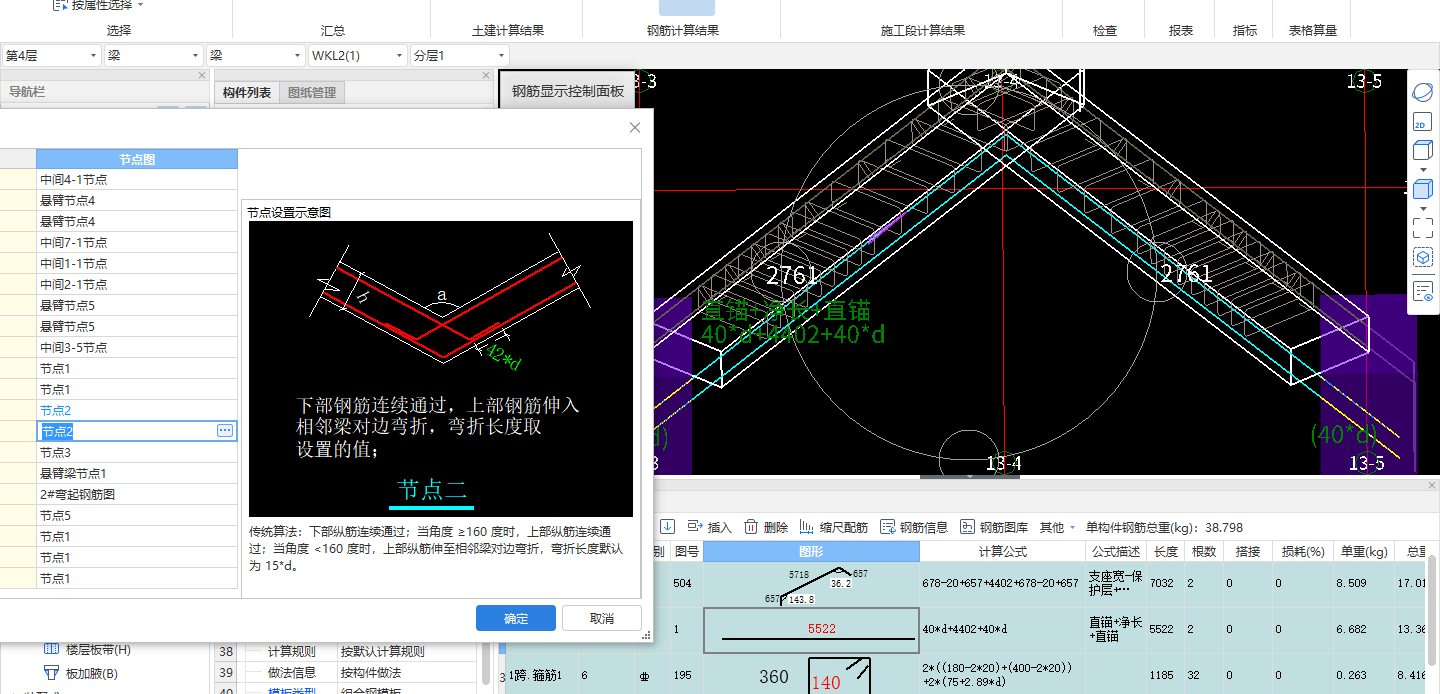Image resolution: width=1440 pixels, height=694 pixels.
Task: Switch to 2D view icon
Action: (x=1423, y=122)
